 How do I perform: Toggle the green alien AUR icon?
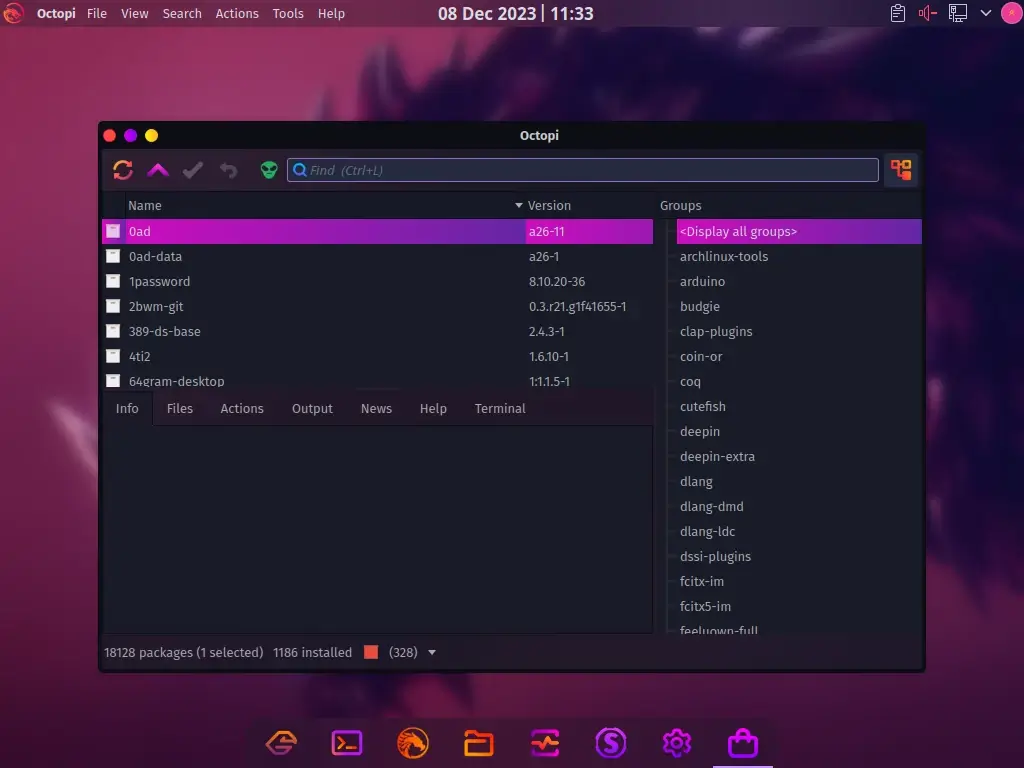pos(268,170)
